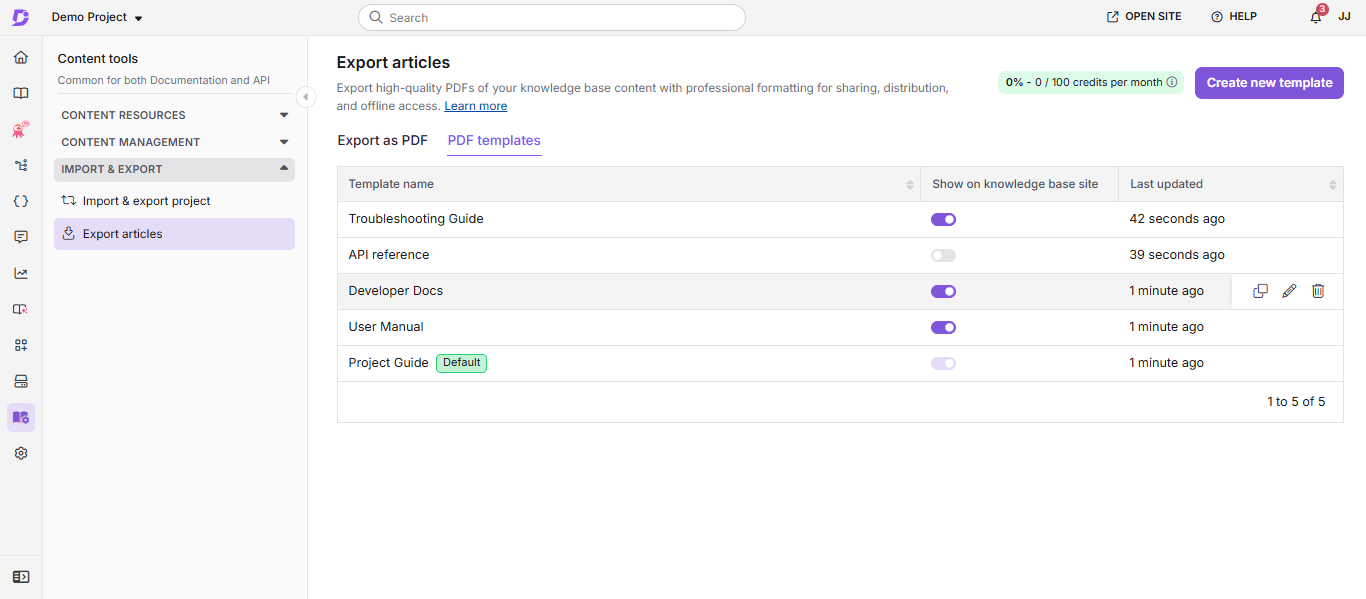Click the API reference template name
This screenshot has height=599, width=1366.
pos(389,255)
